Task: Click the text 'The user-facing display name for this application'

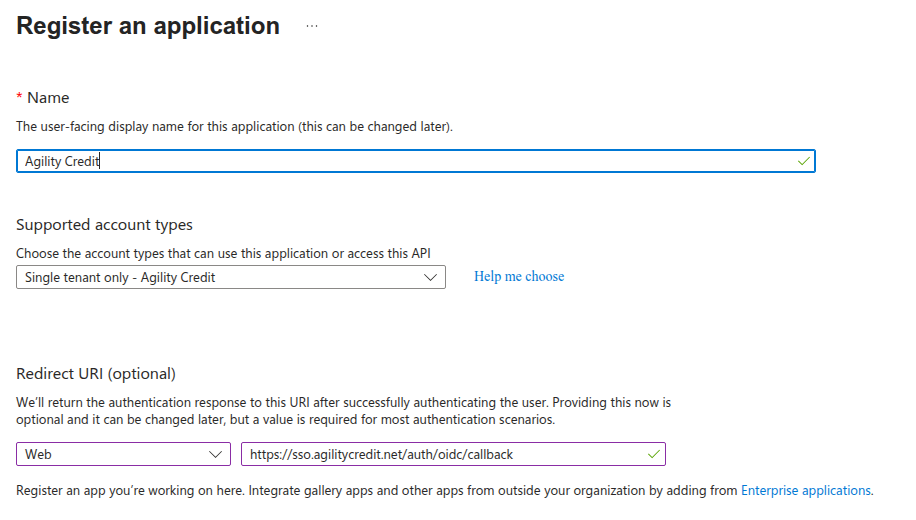Action: 155,127
